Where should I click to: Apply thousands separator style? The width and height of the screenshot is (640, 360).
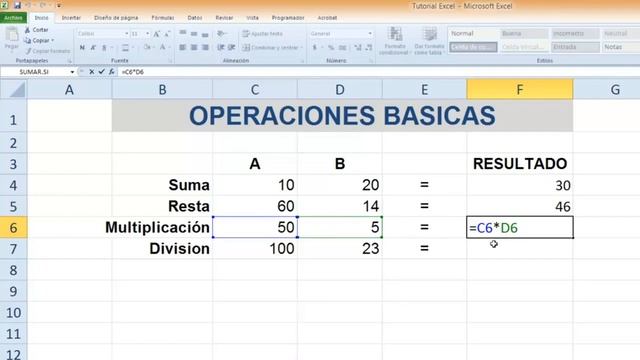tap(342, 48)
